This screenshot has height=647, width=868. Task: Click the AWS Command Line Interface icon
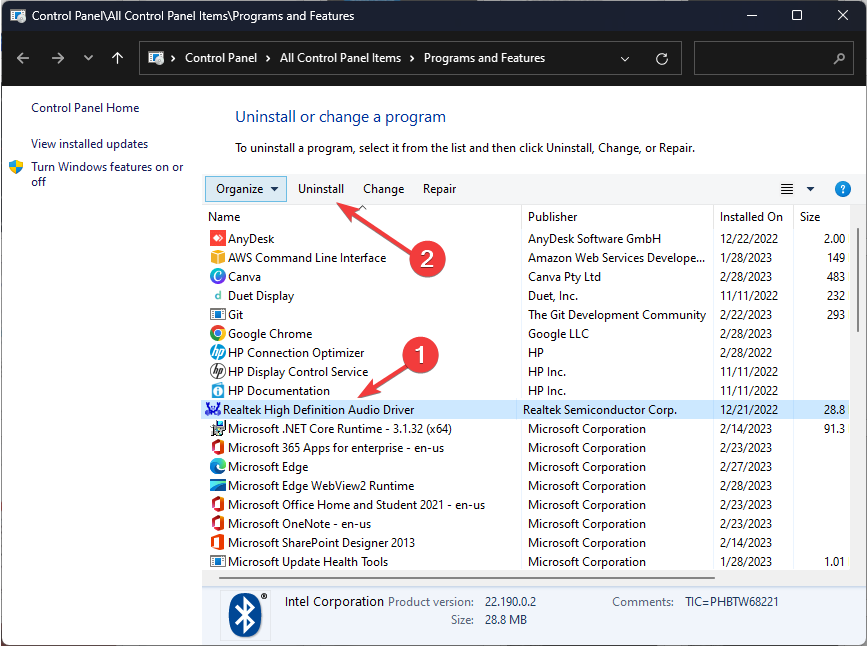pos(218,257)
